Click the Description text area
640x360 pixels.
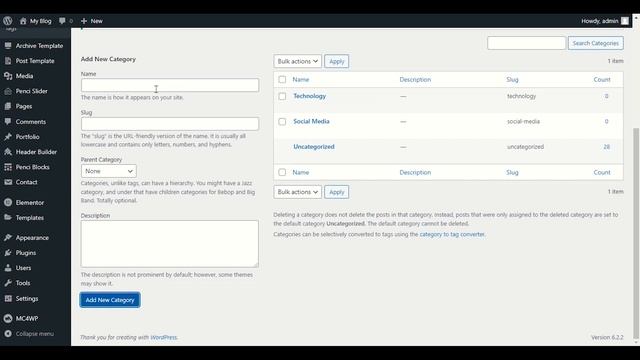click(170, 244)
